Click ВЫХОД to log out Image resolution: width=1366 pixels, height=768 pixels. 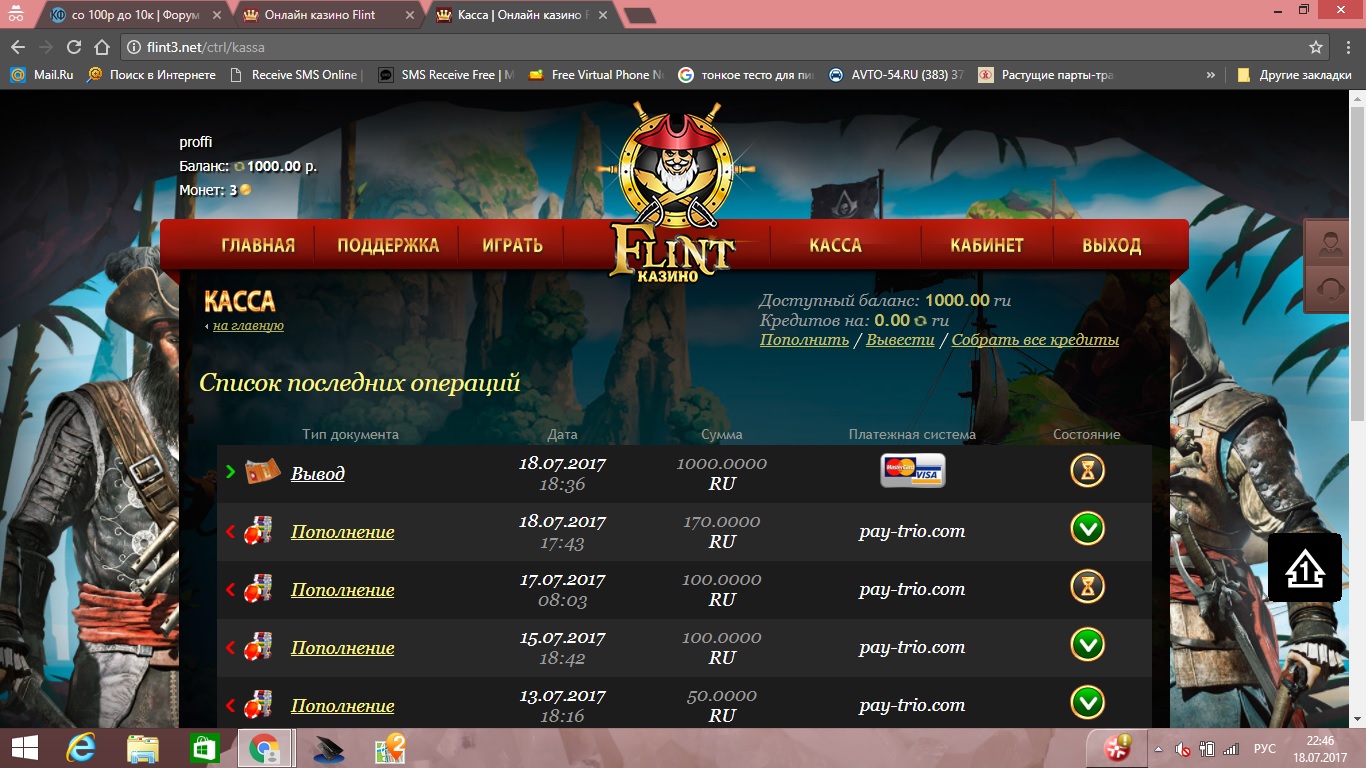1111,246
